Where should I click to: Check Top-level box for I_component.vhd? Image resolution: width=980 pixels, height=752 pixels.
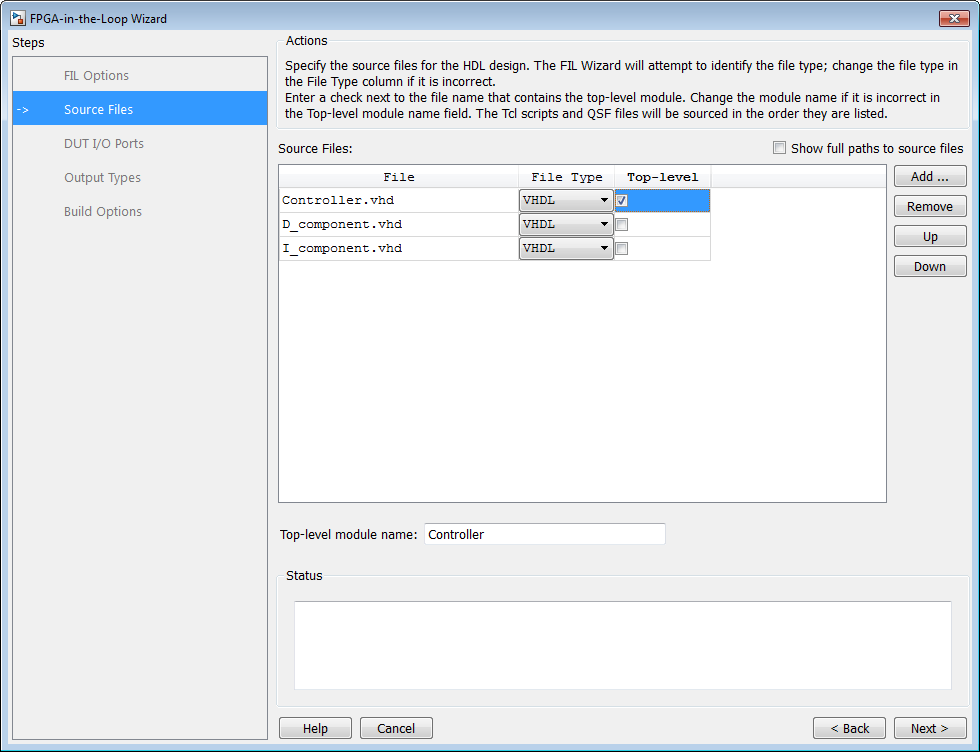pos(622,249)
